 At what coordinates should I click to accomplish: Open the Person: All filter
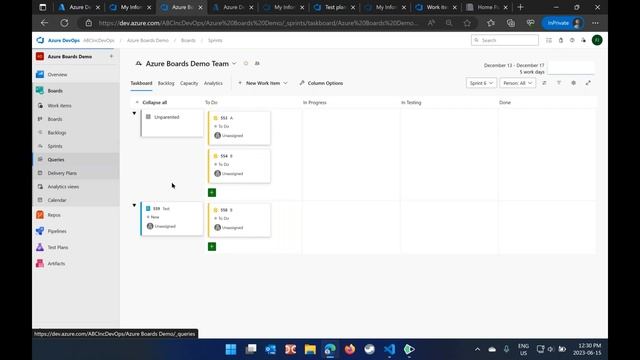point(517,83)
